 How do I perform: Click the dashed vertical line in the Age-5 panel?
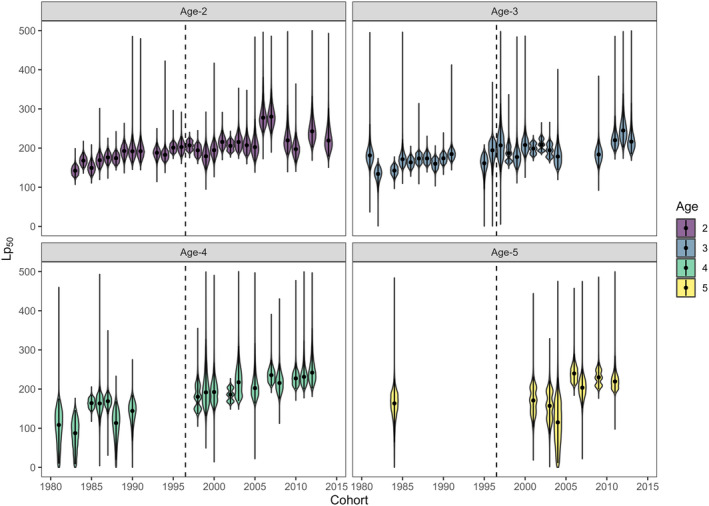pos(496,369)
